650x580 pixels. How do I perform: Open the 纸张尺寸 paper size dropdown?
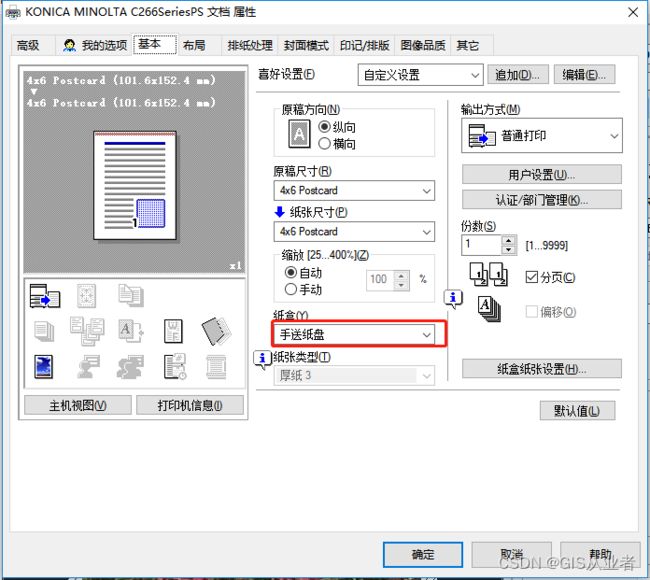(354, 231)
